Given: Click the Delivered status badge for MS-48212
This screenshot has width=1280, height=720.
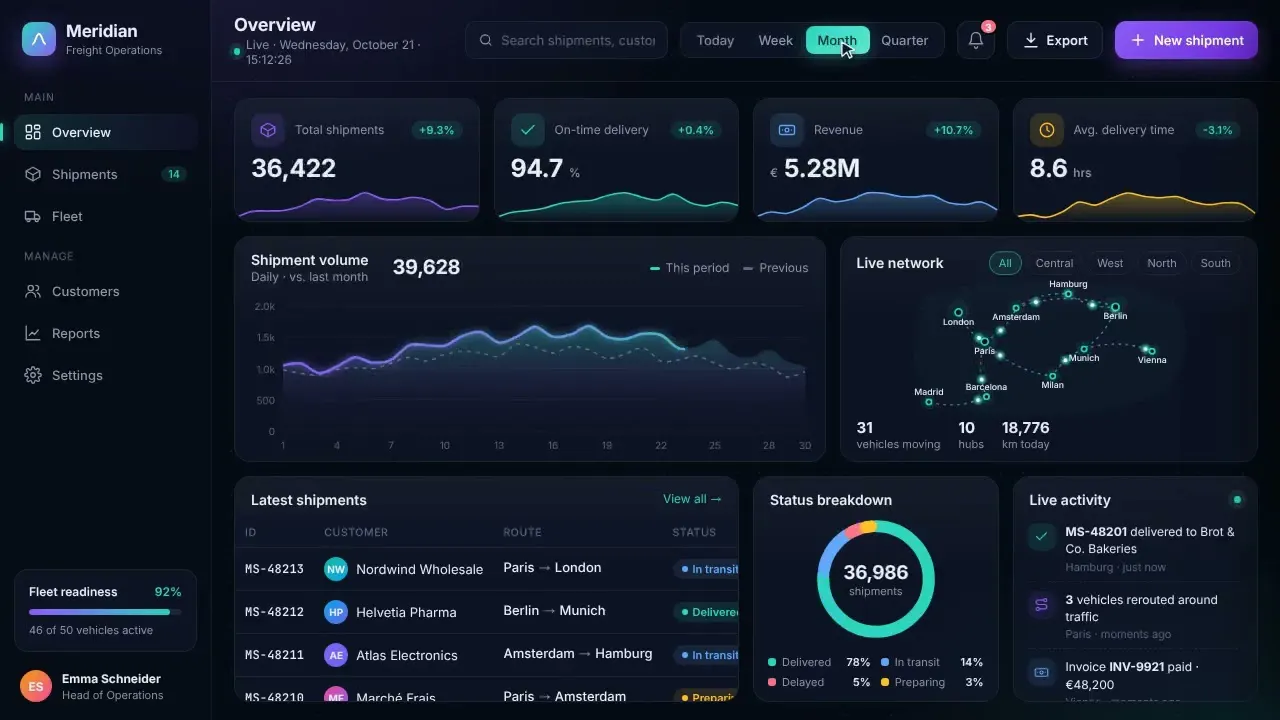Looking at the screenshot, I should click(x=706, y=612).
